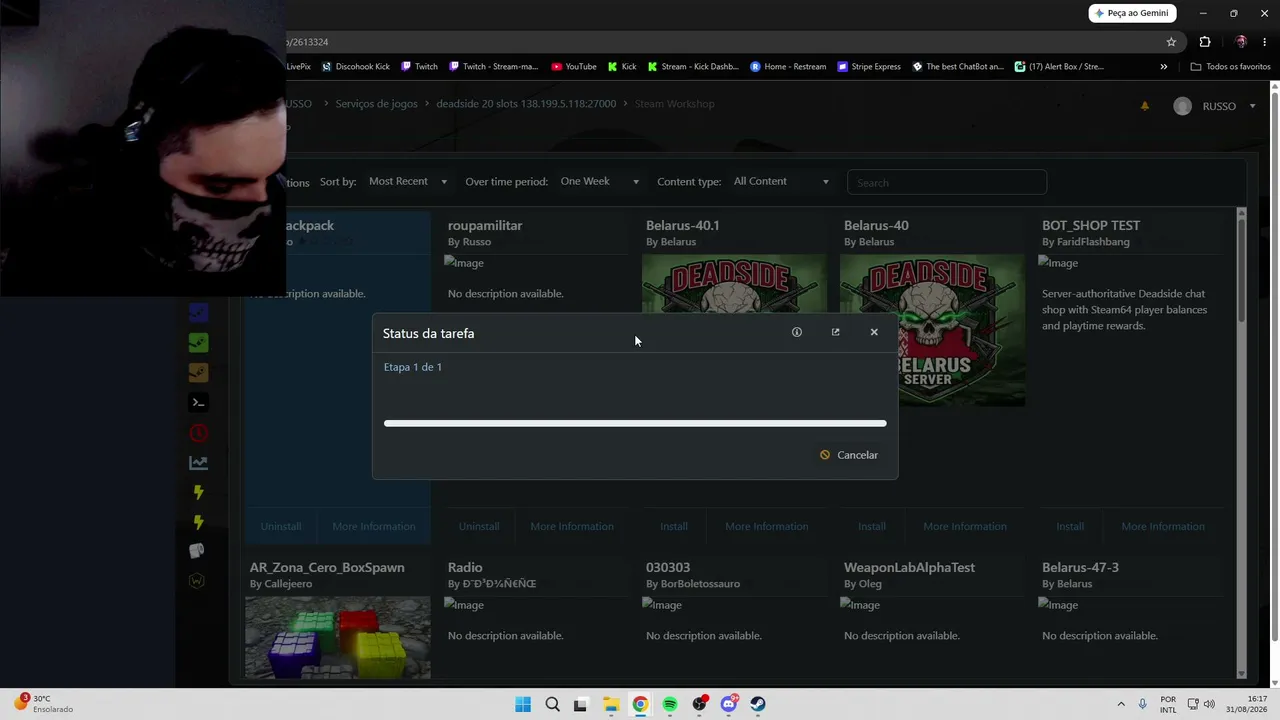Install the Belarus-40.1 mod

point(674,527)
